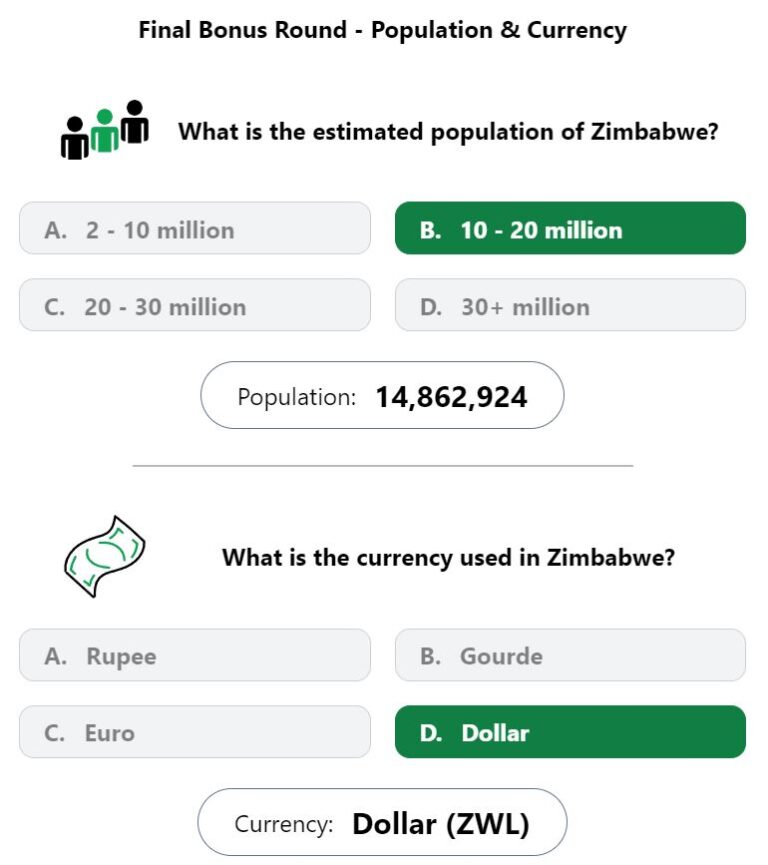Select the green D. Dollar answer
Image resolution: width=768 pixels, height=865 pixels.
(x=570, y=731)
